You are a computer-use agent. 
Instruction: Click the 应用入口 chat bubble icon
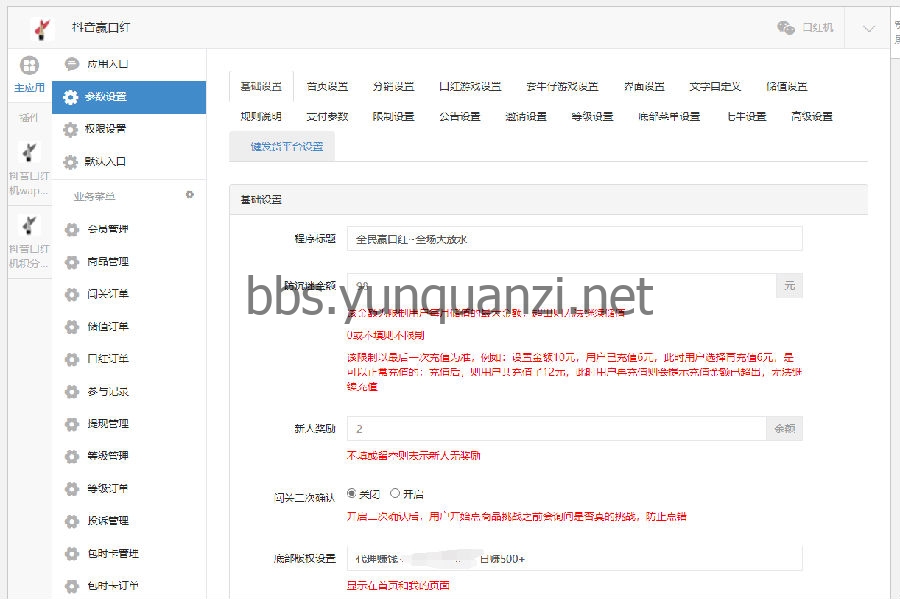(x=71, y=64)
